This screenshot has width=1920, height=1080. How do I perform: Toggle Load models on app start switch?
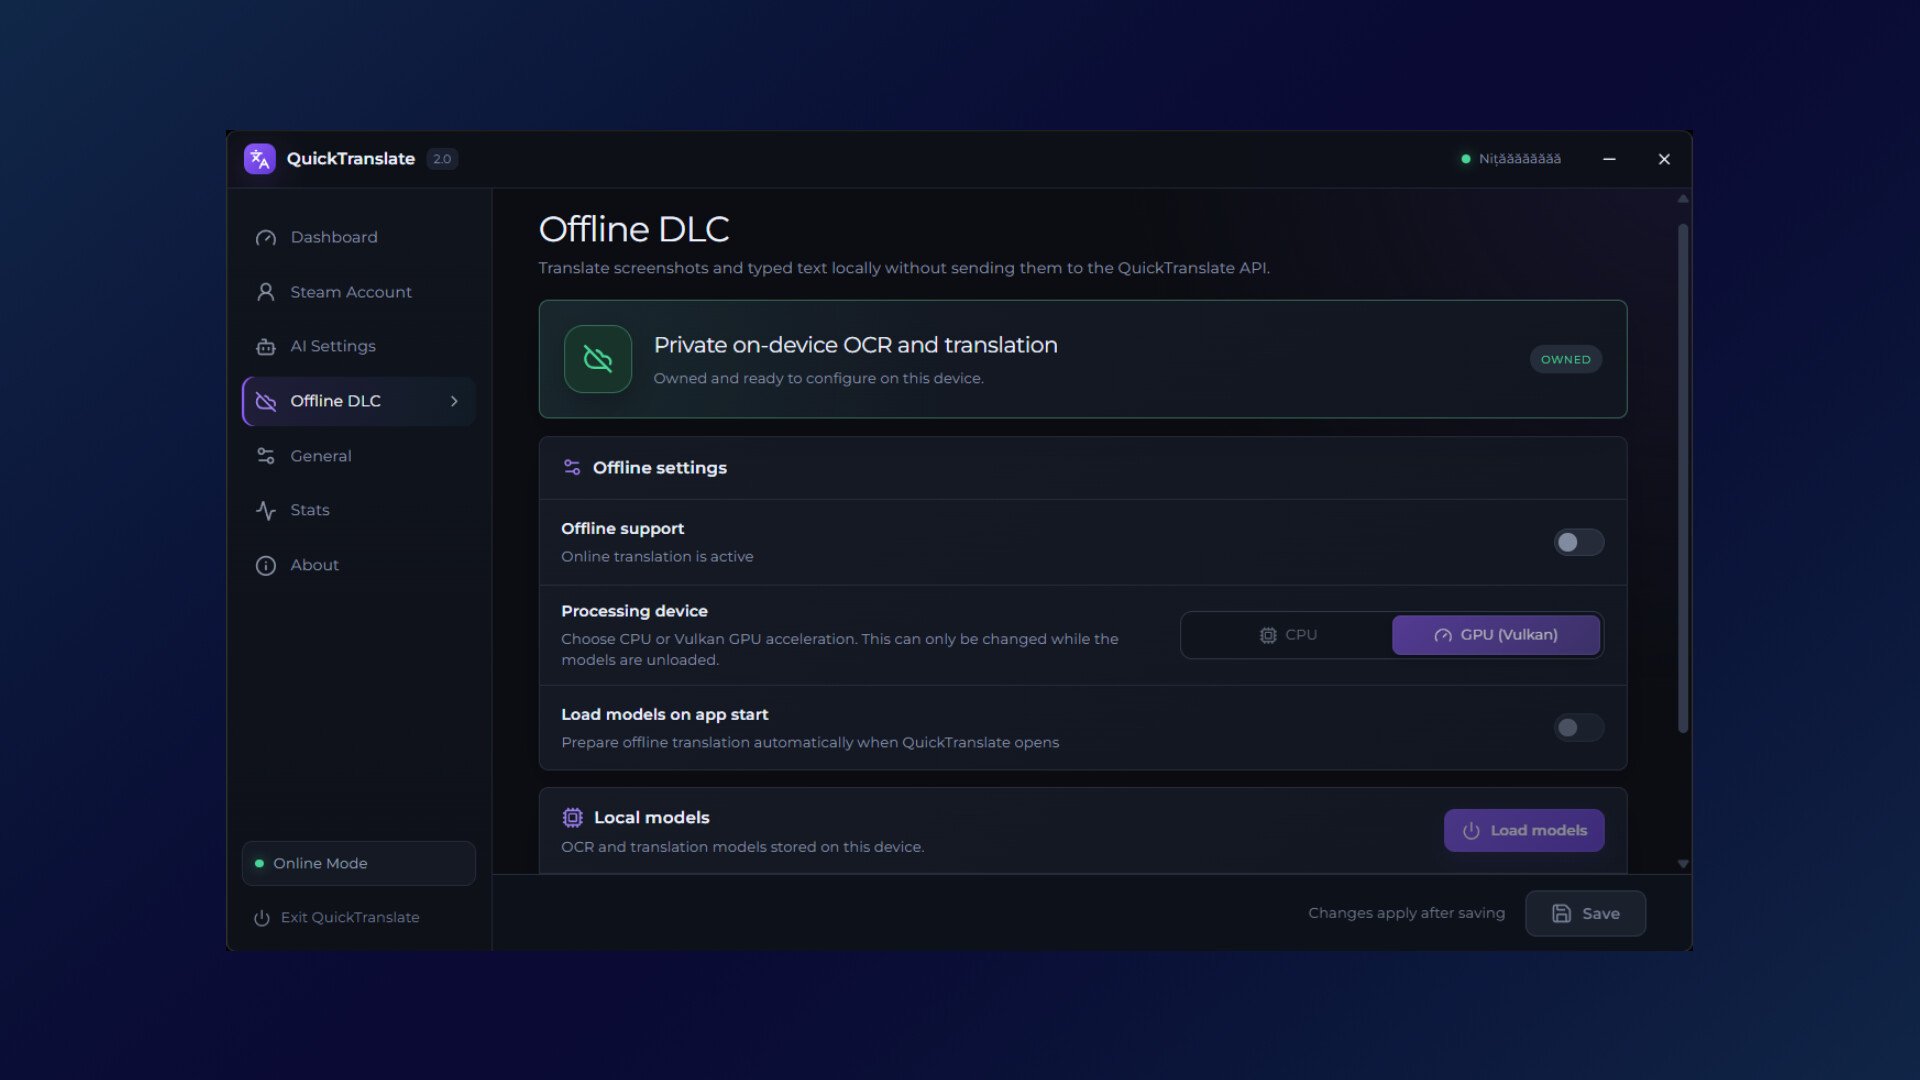[1578, 728]
